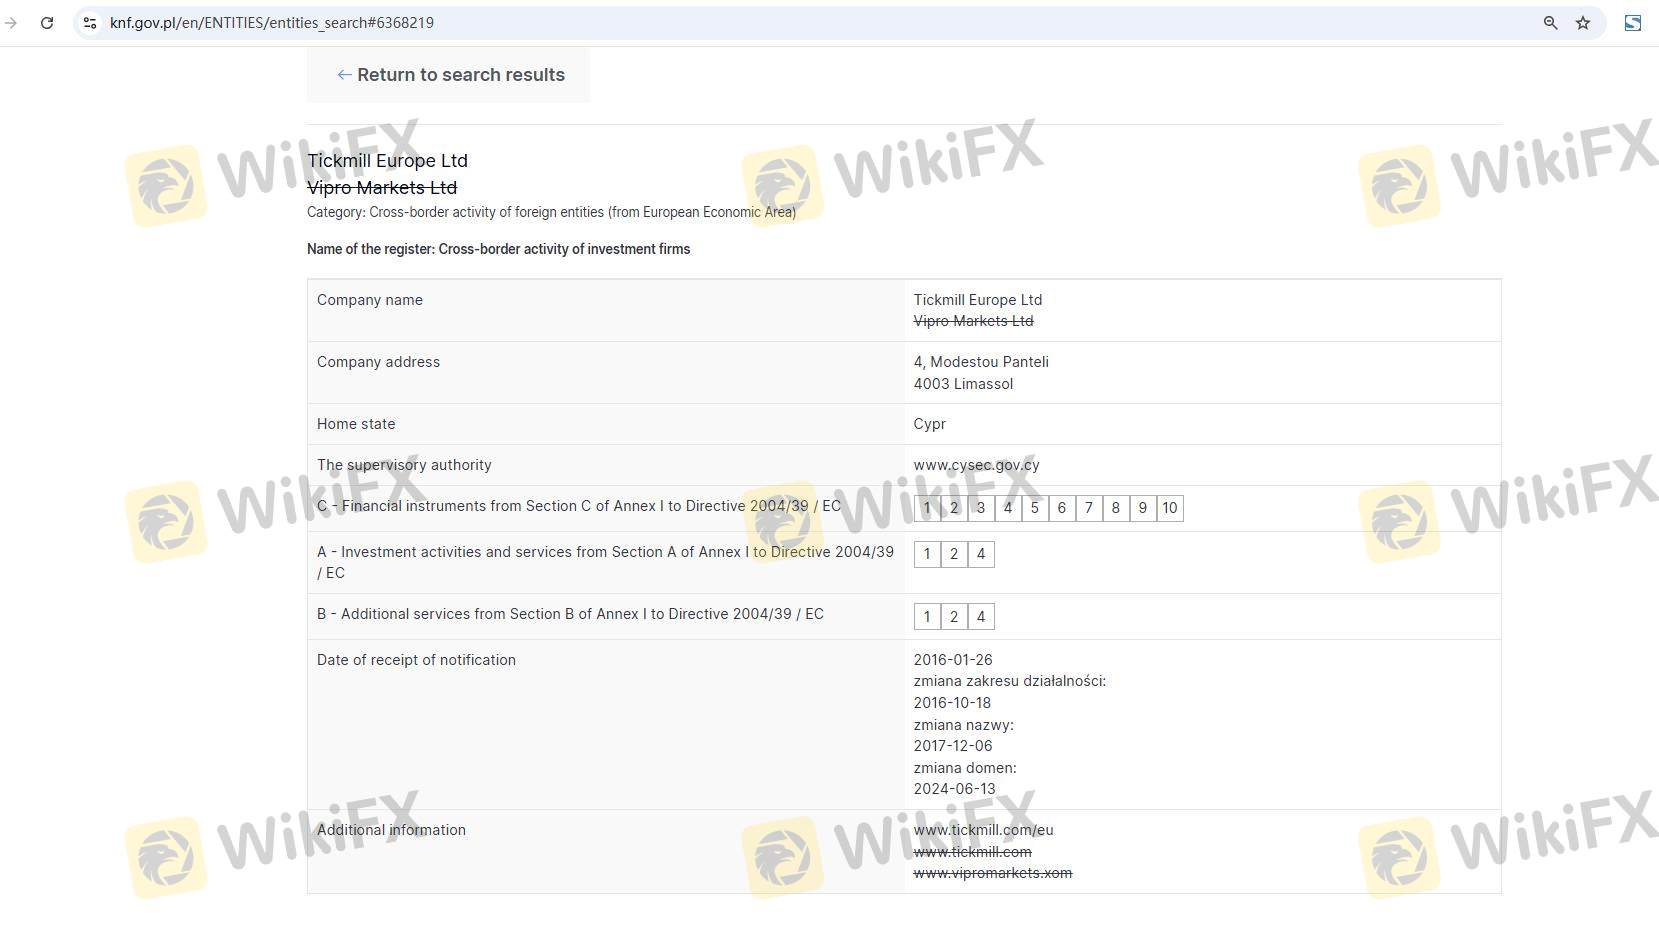Image resolution: width=1659 pixels, height=932 pixels.
Task: Click box 1 in Section A investment services
Action: 927,554
